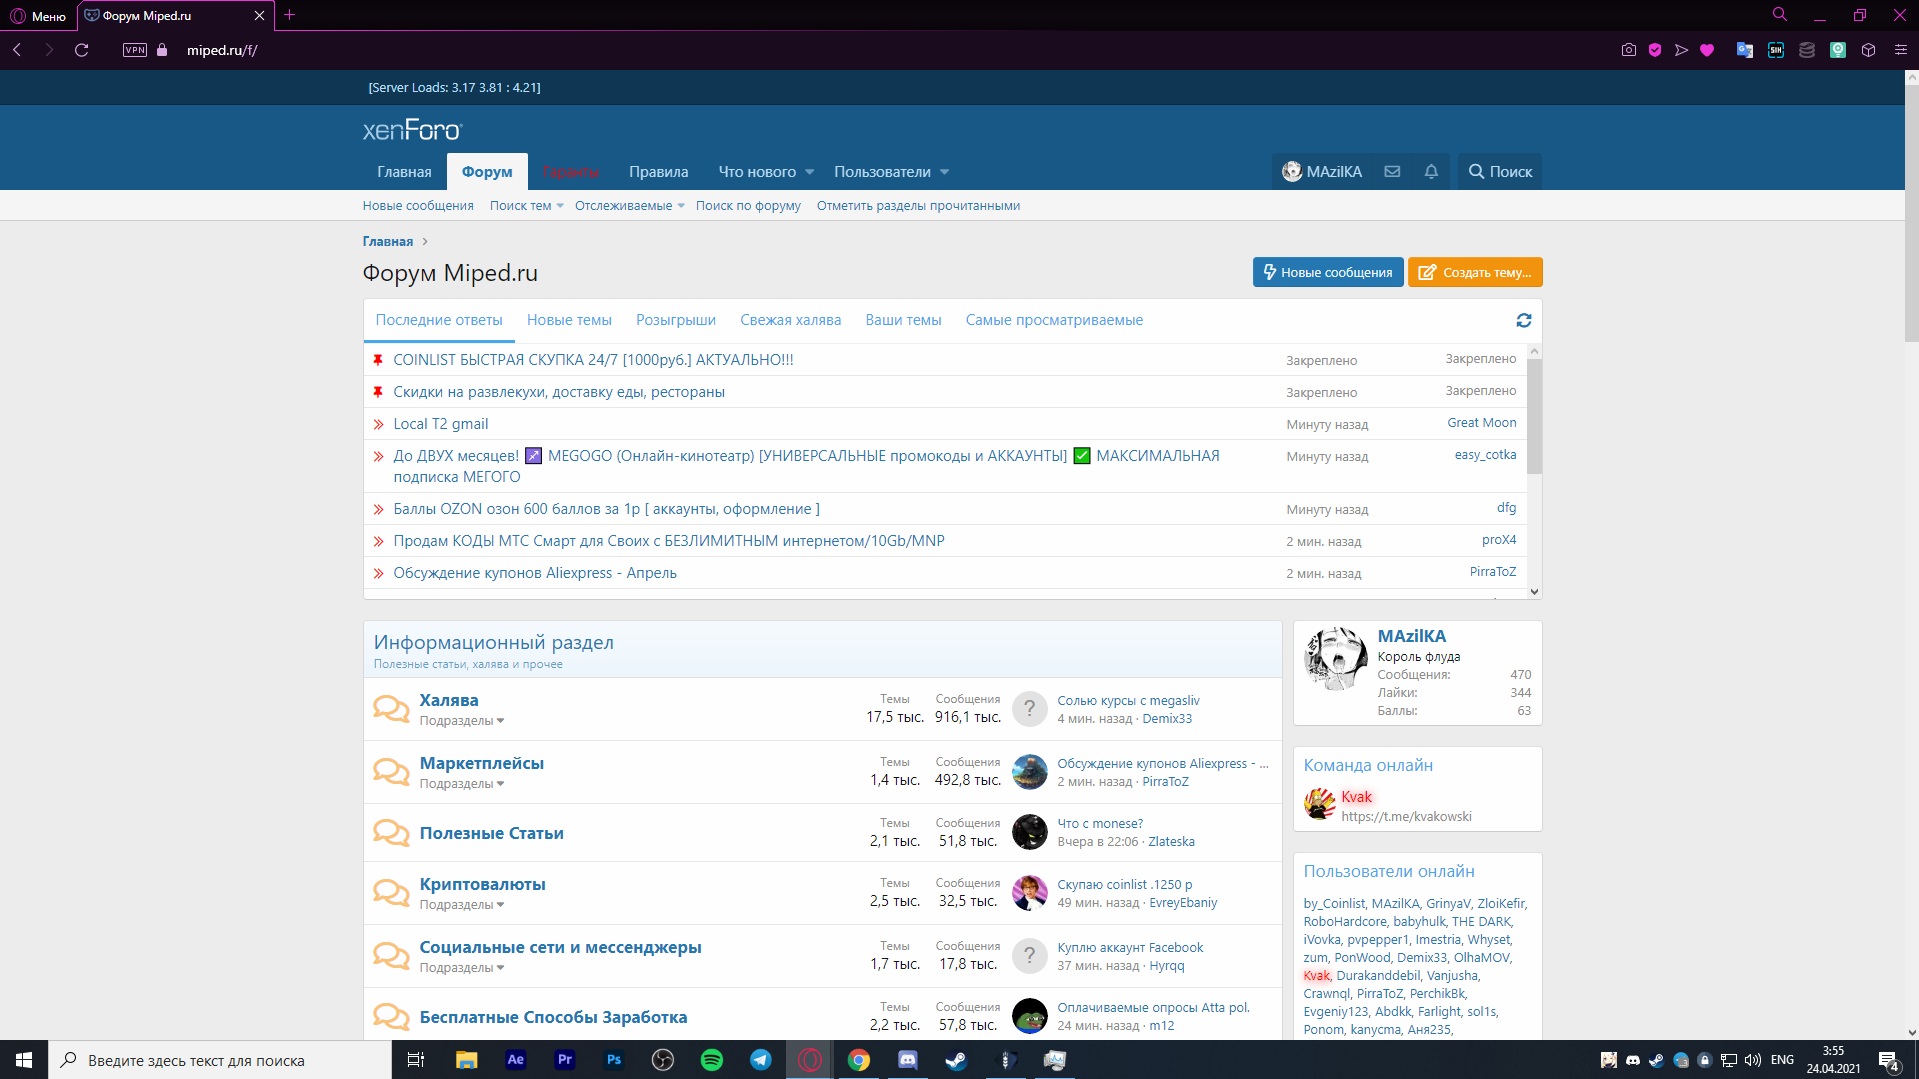Expand the Пользователи dropdown arrow

click(945, 172)
